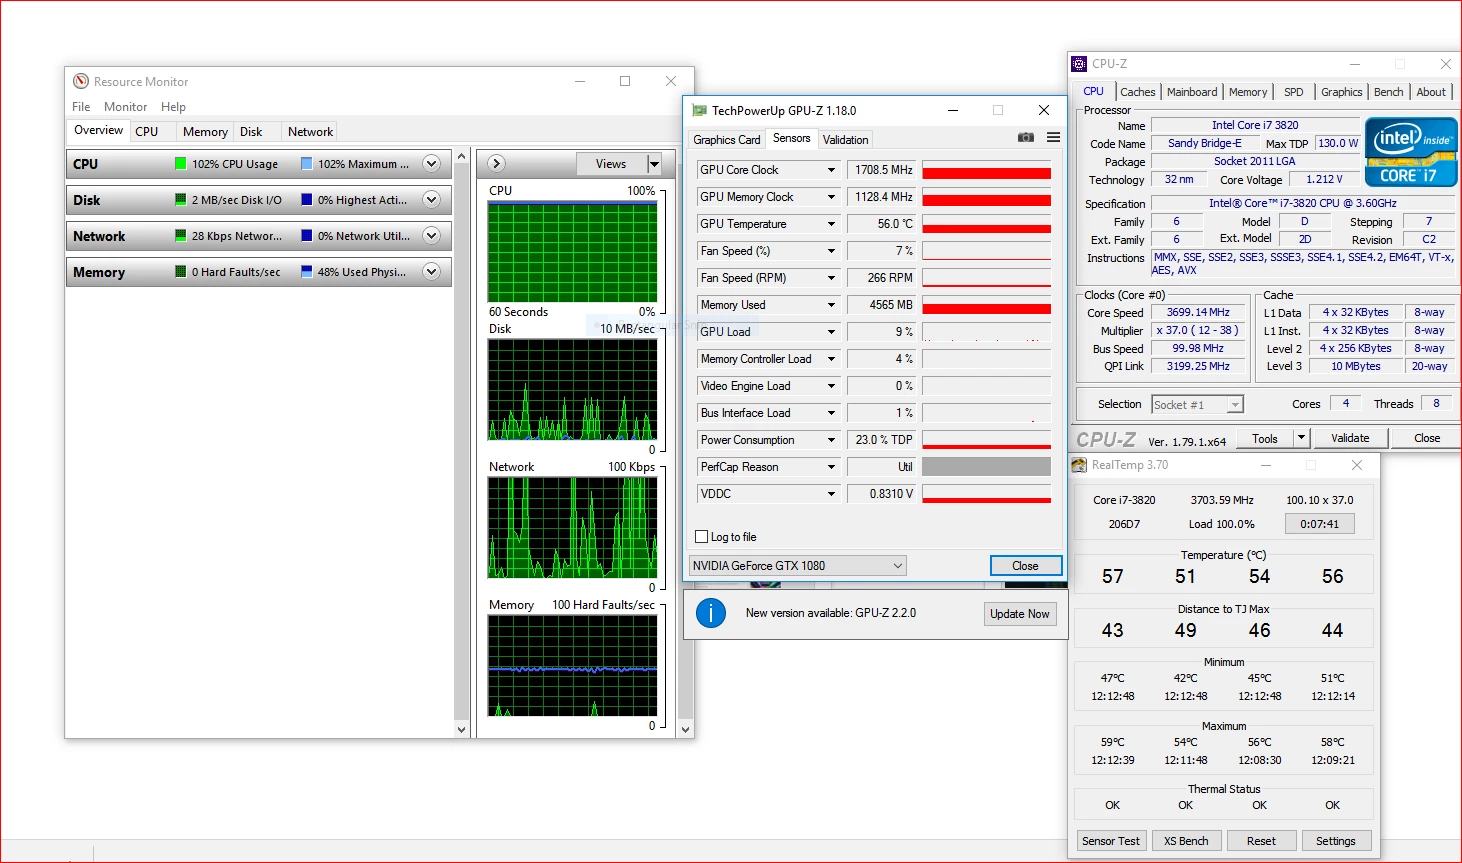Click the CPU-Z title bar chip icon
Image resolution: width=1462 pixels, height=863 pixels.
[x=1079, y=64]
